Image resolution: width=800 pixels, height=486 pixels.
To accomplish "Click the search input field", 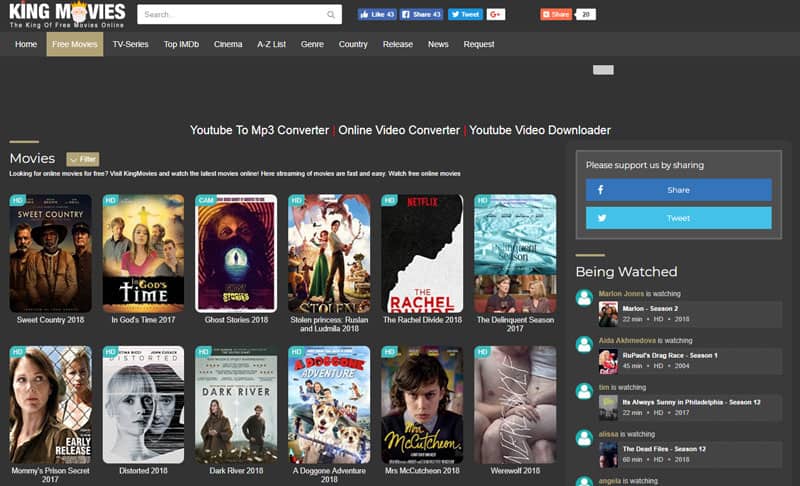I will click(x=232, y=15).
